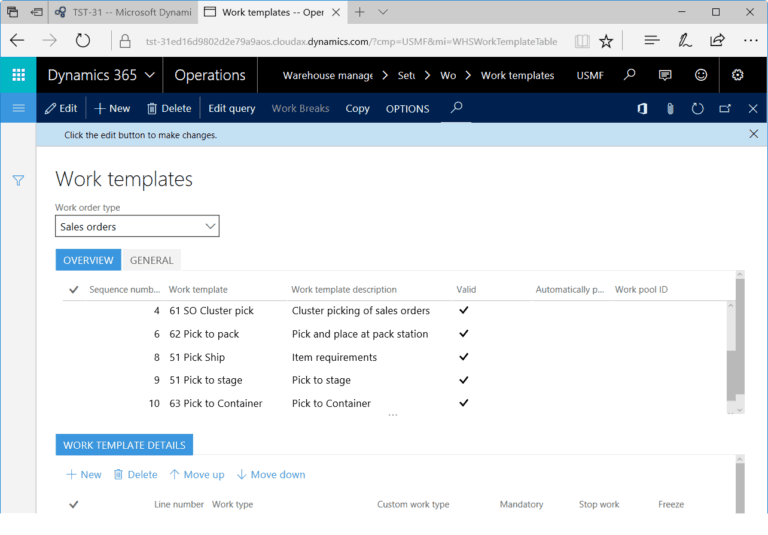Open the form in new window icon
The height and width of the screenshot is (535, 768).
(725, 109)
